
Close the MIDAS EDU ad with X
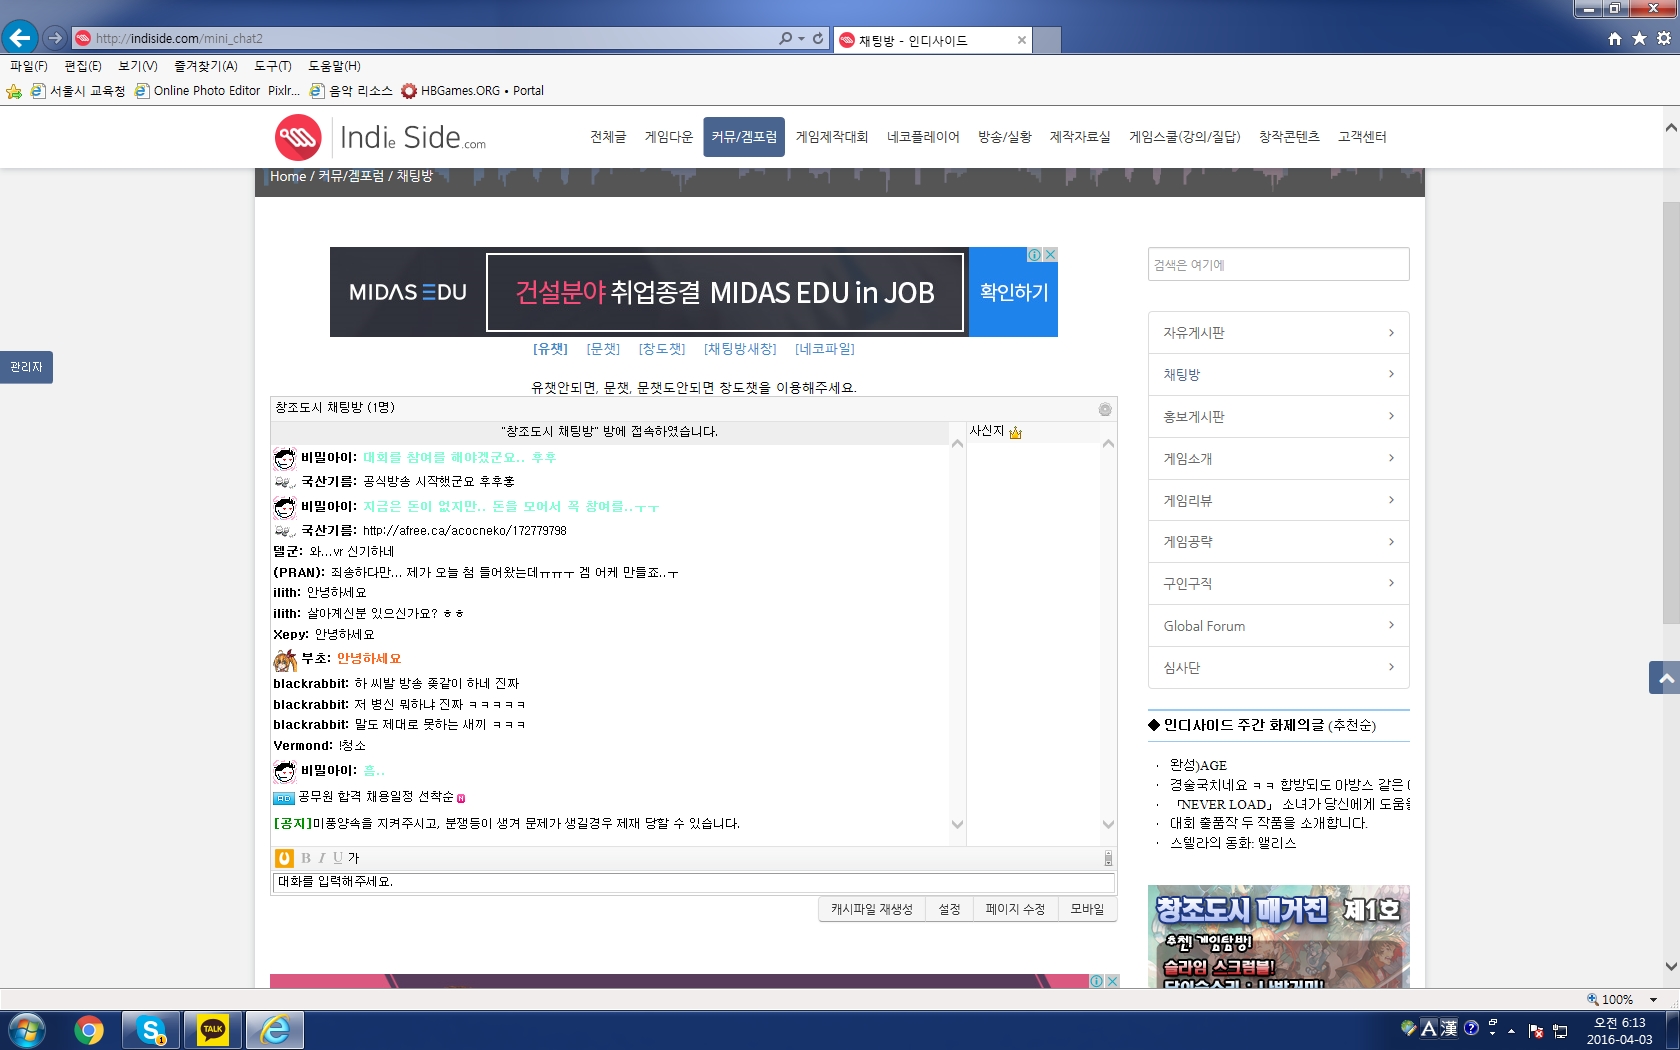[1051, 255]
